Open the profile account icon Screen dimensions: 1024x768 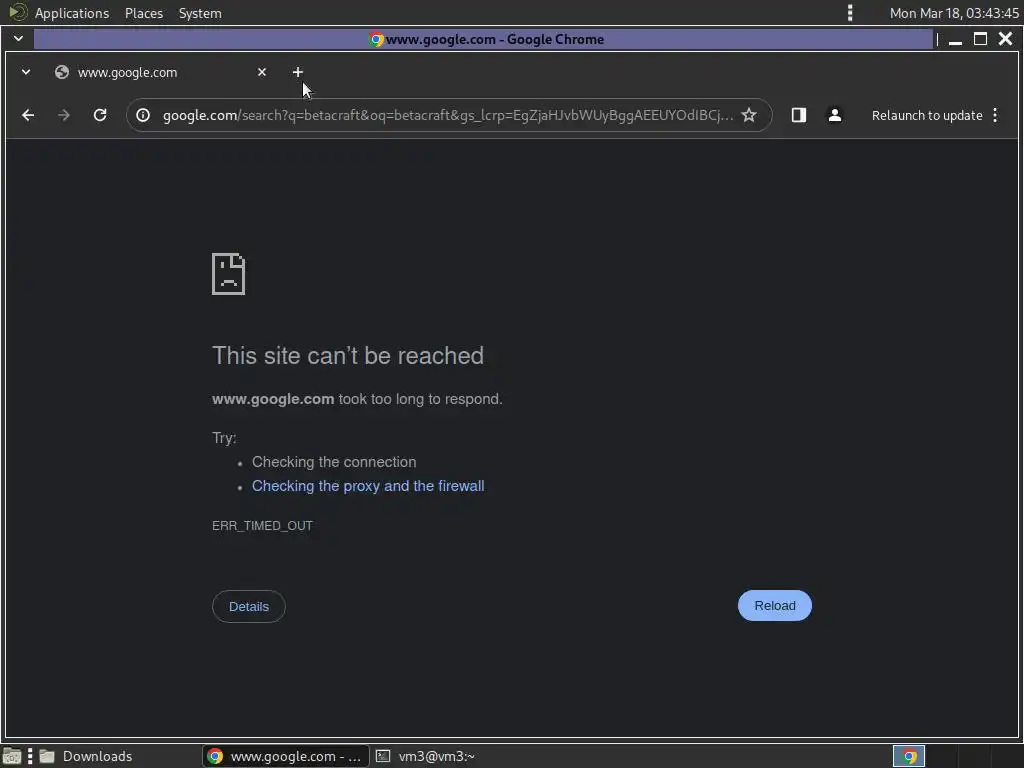point(835,116)
